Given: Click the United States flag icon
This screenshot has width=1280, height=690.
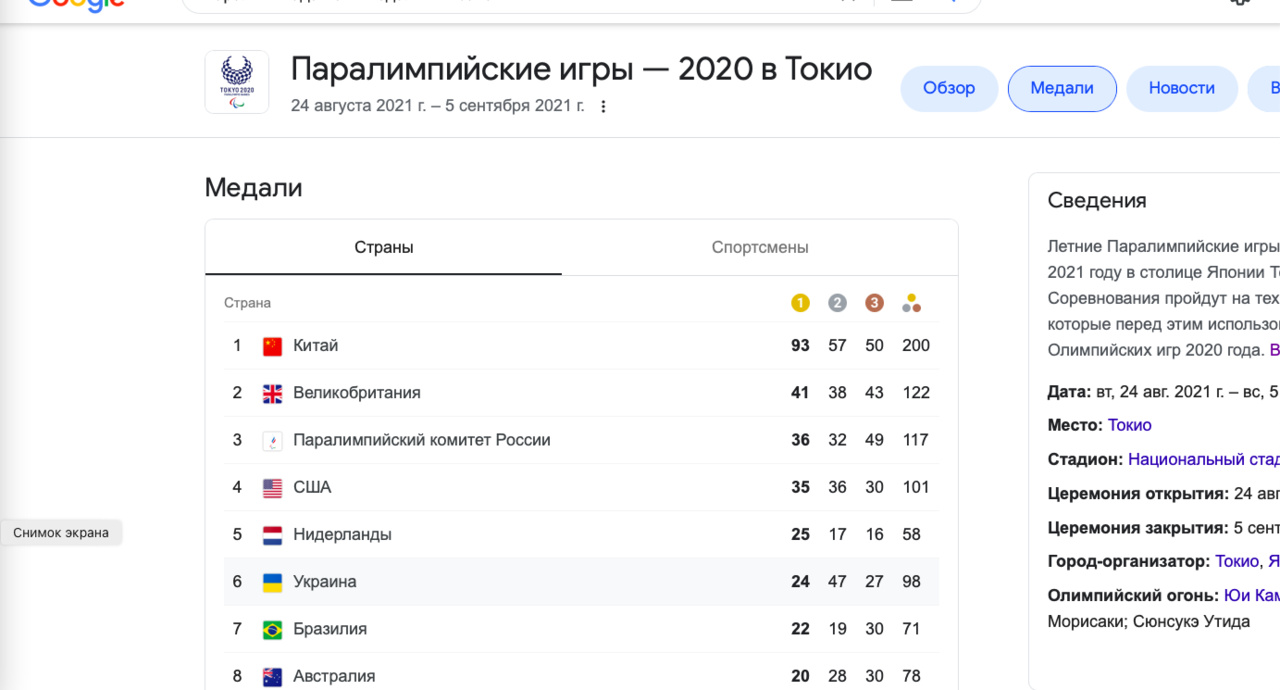Looking at the screenshot, I should 272,488.
